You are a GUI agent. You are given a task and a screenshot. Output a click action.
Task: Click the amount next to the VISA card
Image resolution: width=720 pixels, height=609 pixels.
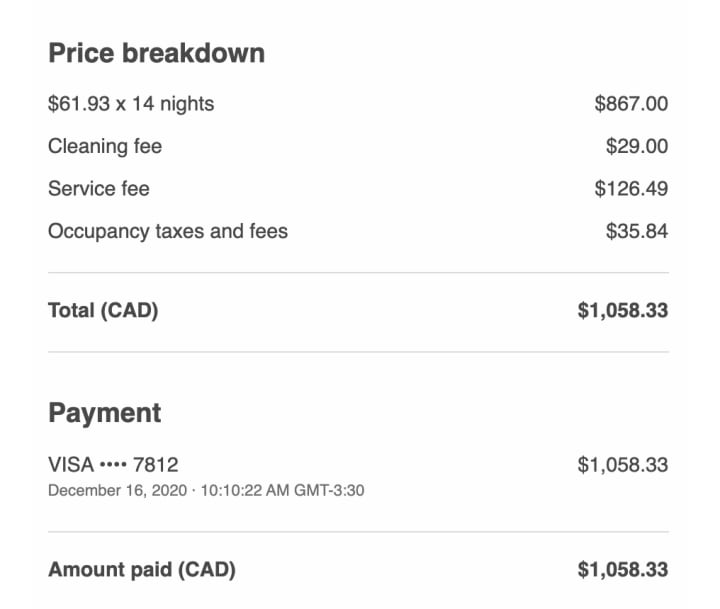coord(623,464)
